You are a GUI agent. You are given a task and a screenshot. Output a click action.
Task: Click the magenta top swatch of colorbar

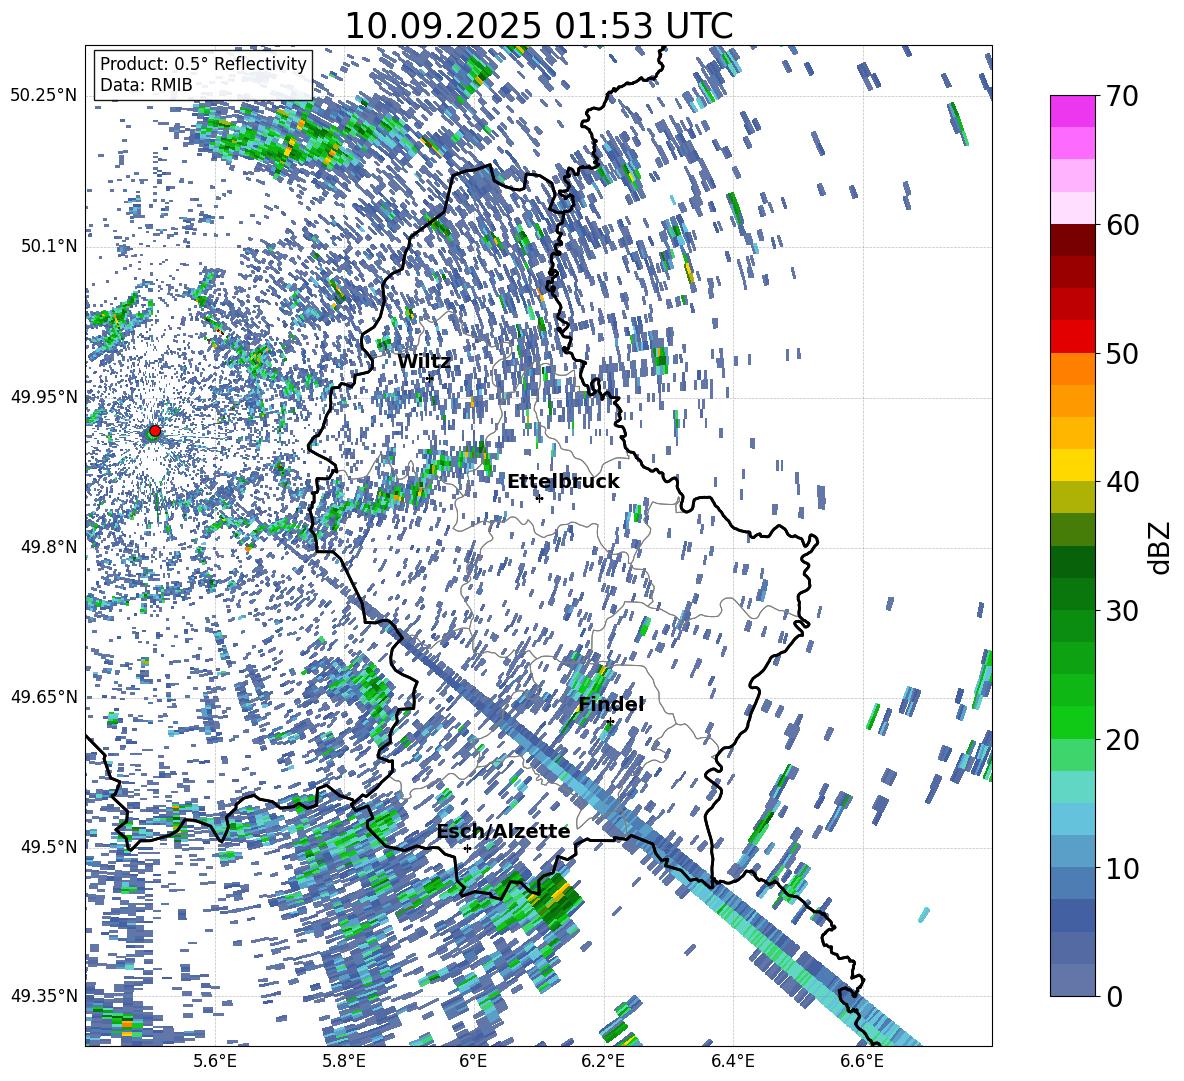[1072, 111]
